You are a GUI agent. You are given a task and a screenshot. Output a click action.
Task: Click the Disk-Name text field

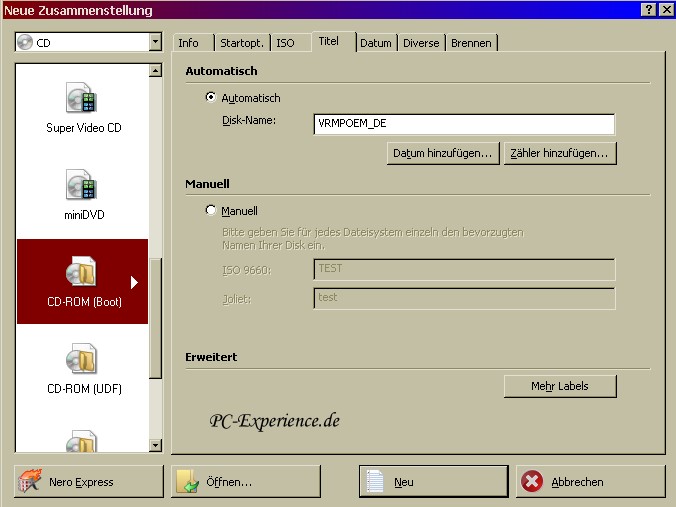coord(463,124)
